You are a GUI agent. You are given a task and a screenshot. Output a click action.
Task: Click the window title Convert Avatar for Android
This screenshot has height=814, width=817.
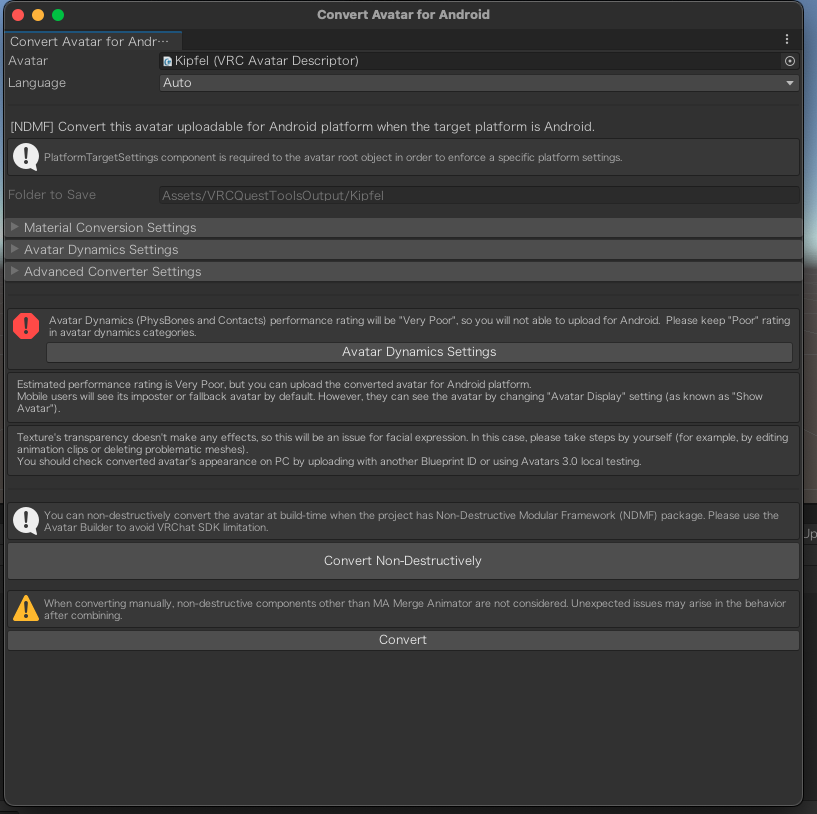403,15
